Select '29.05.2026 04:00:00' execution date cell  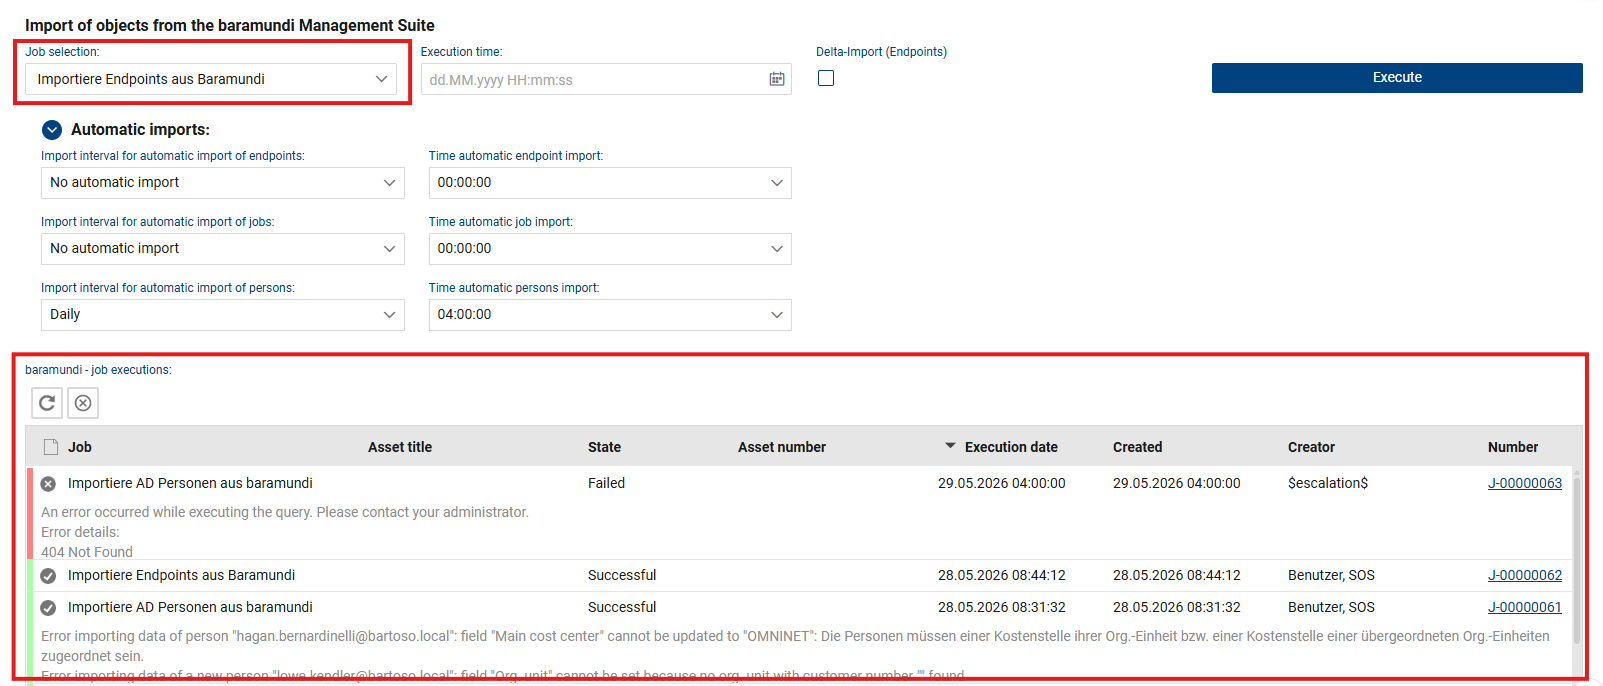[1002, 483]
